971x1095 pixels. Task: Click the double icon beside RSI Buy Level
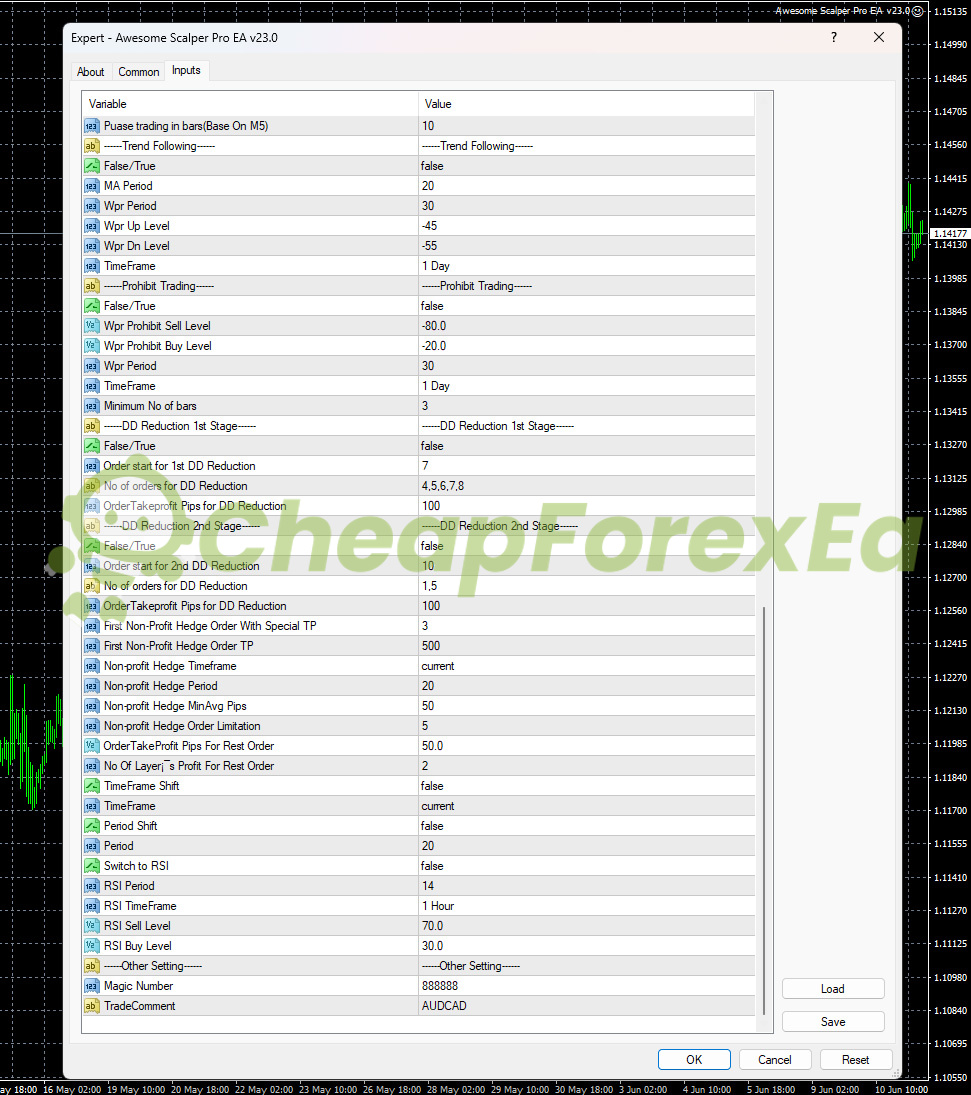92,946
